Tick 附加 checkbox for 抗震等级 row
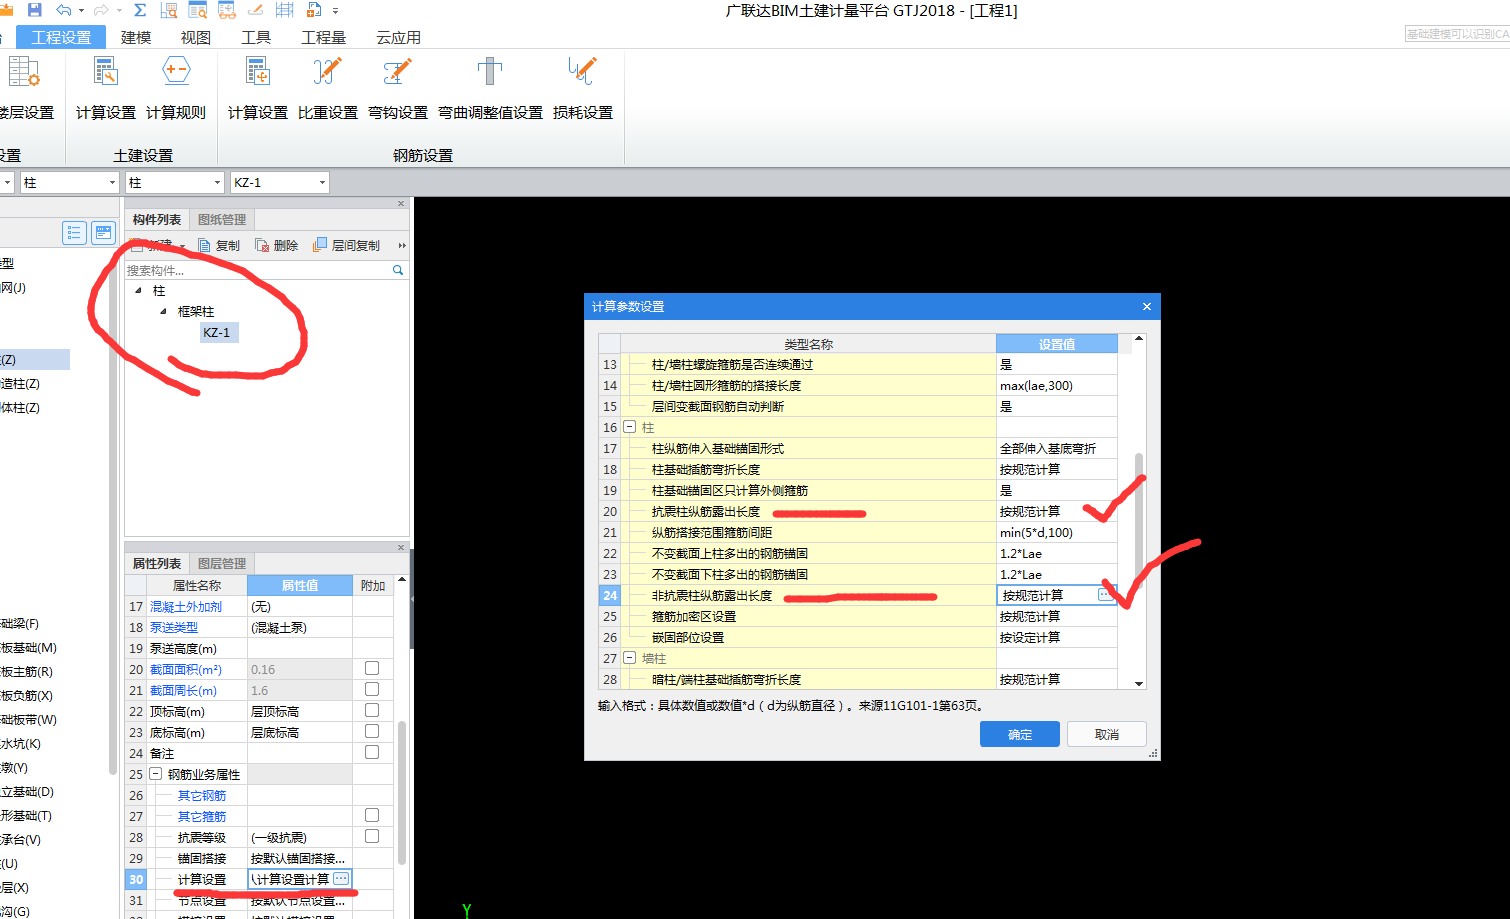The width and height of the screenshot is (1510, 919). [x=372, y=836]
